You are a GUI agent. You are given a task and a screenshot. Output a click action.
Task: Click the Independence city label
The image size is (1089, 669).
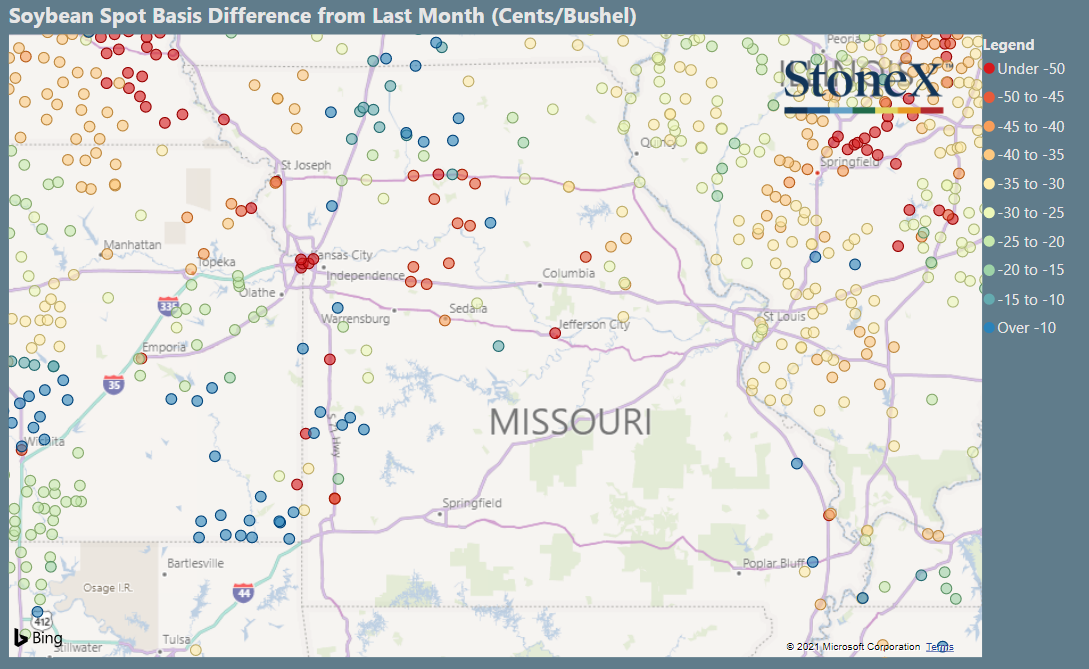(365, 276)
